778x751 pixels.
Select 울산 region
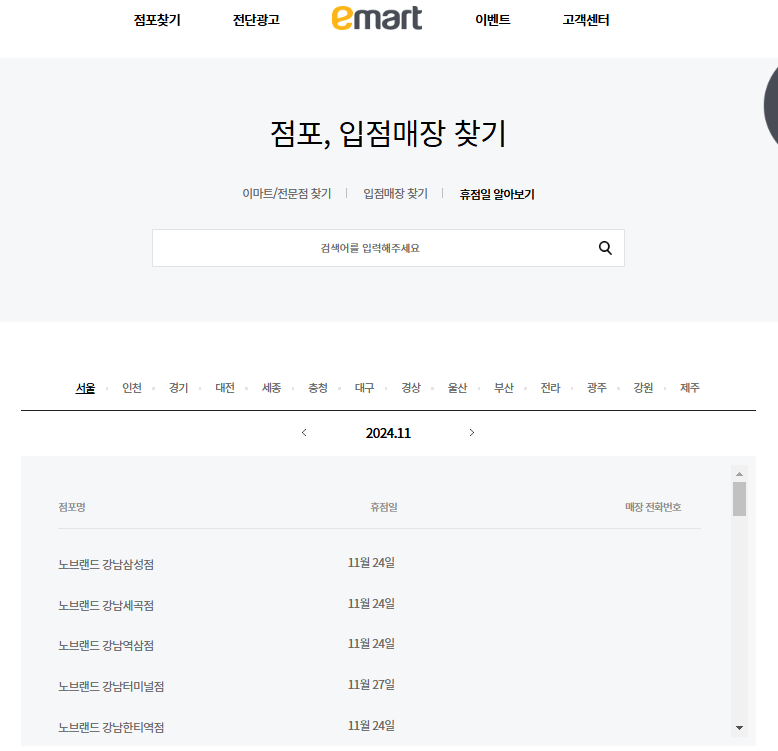[x=457, y=388]
